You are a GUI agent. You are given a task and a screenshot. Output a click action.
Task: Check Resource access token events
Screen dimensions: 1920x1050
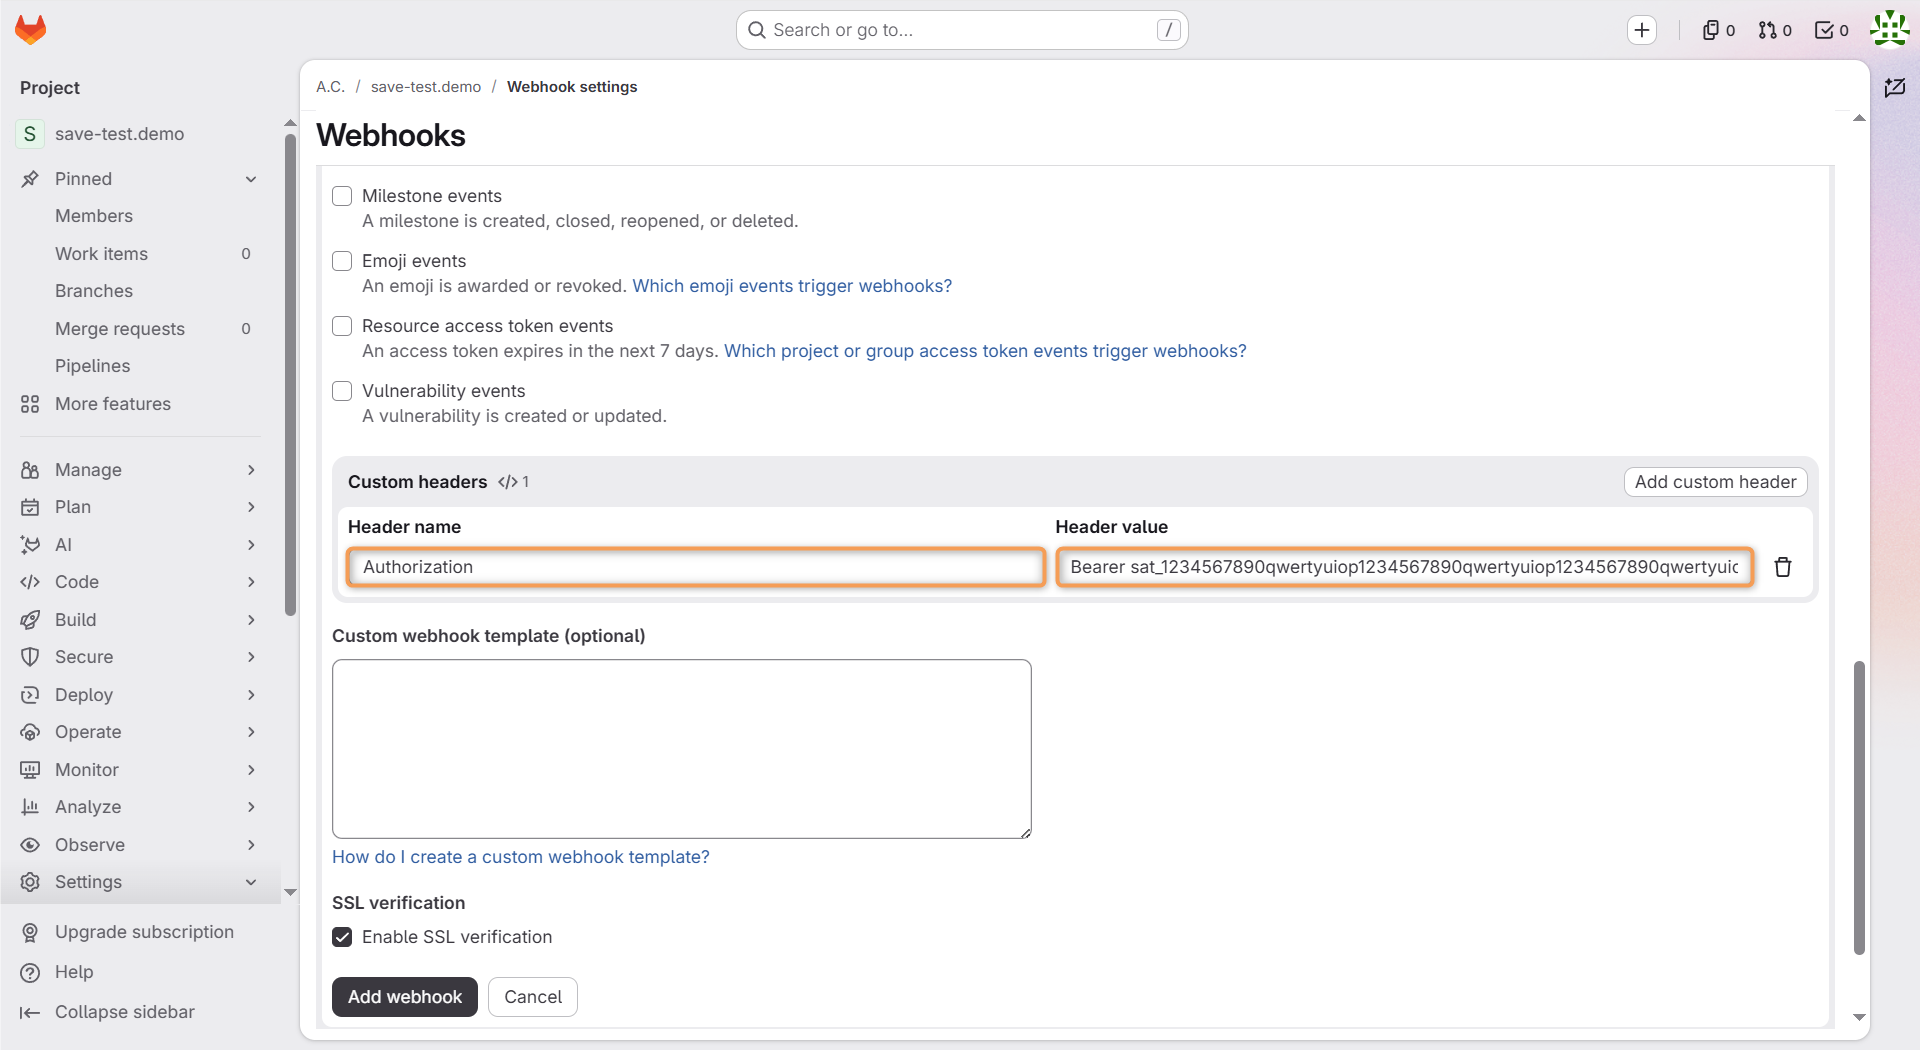pyautogui.click(x=342, y=326)
